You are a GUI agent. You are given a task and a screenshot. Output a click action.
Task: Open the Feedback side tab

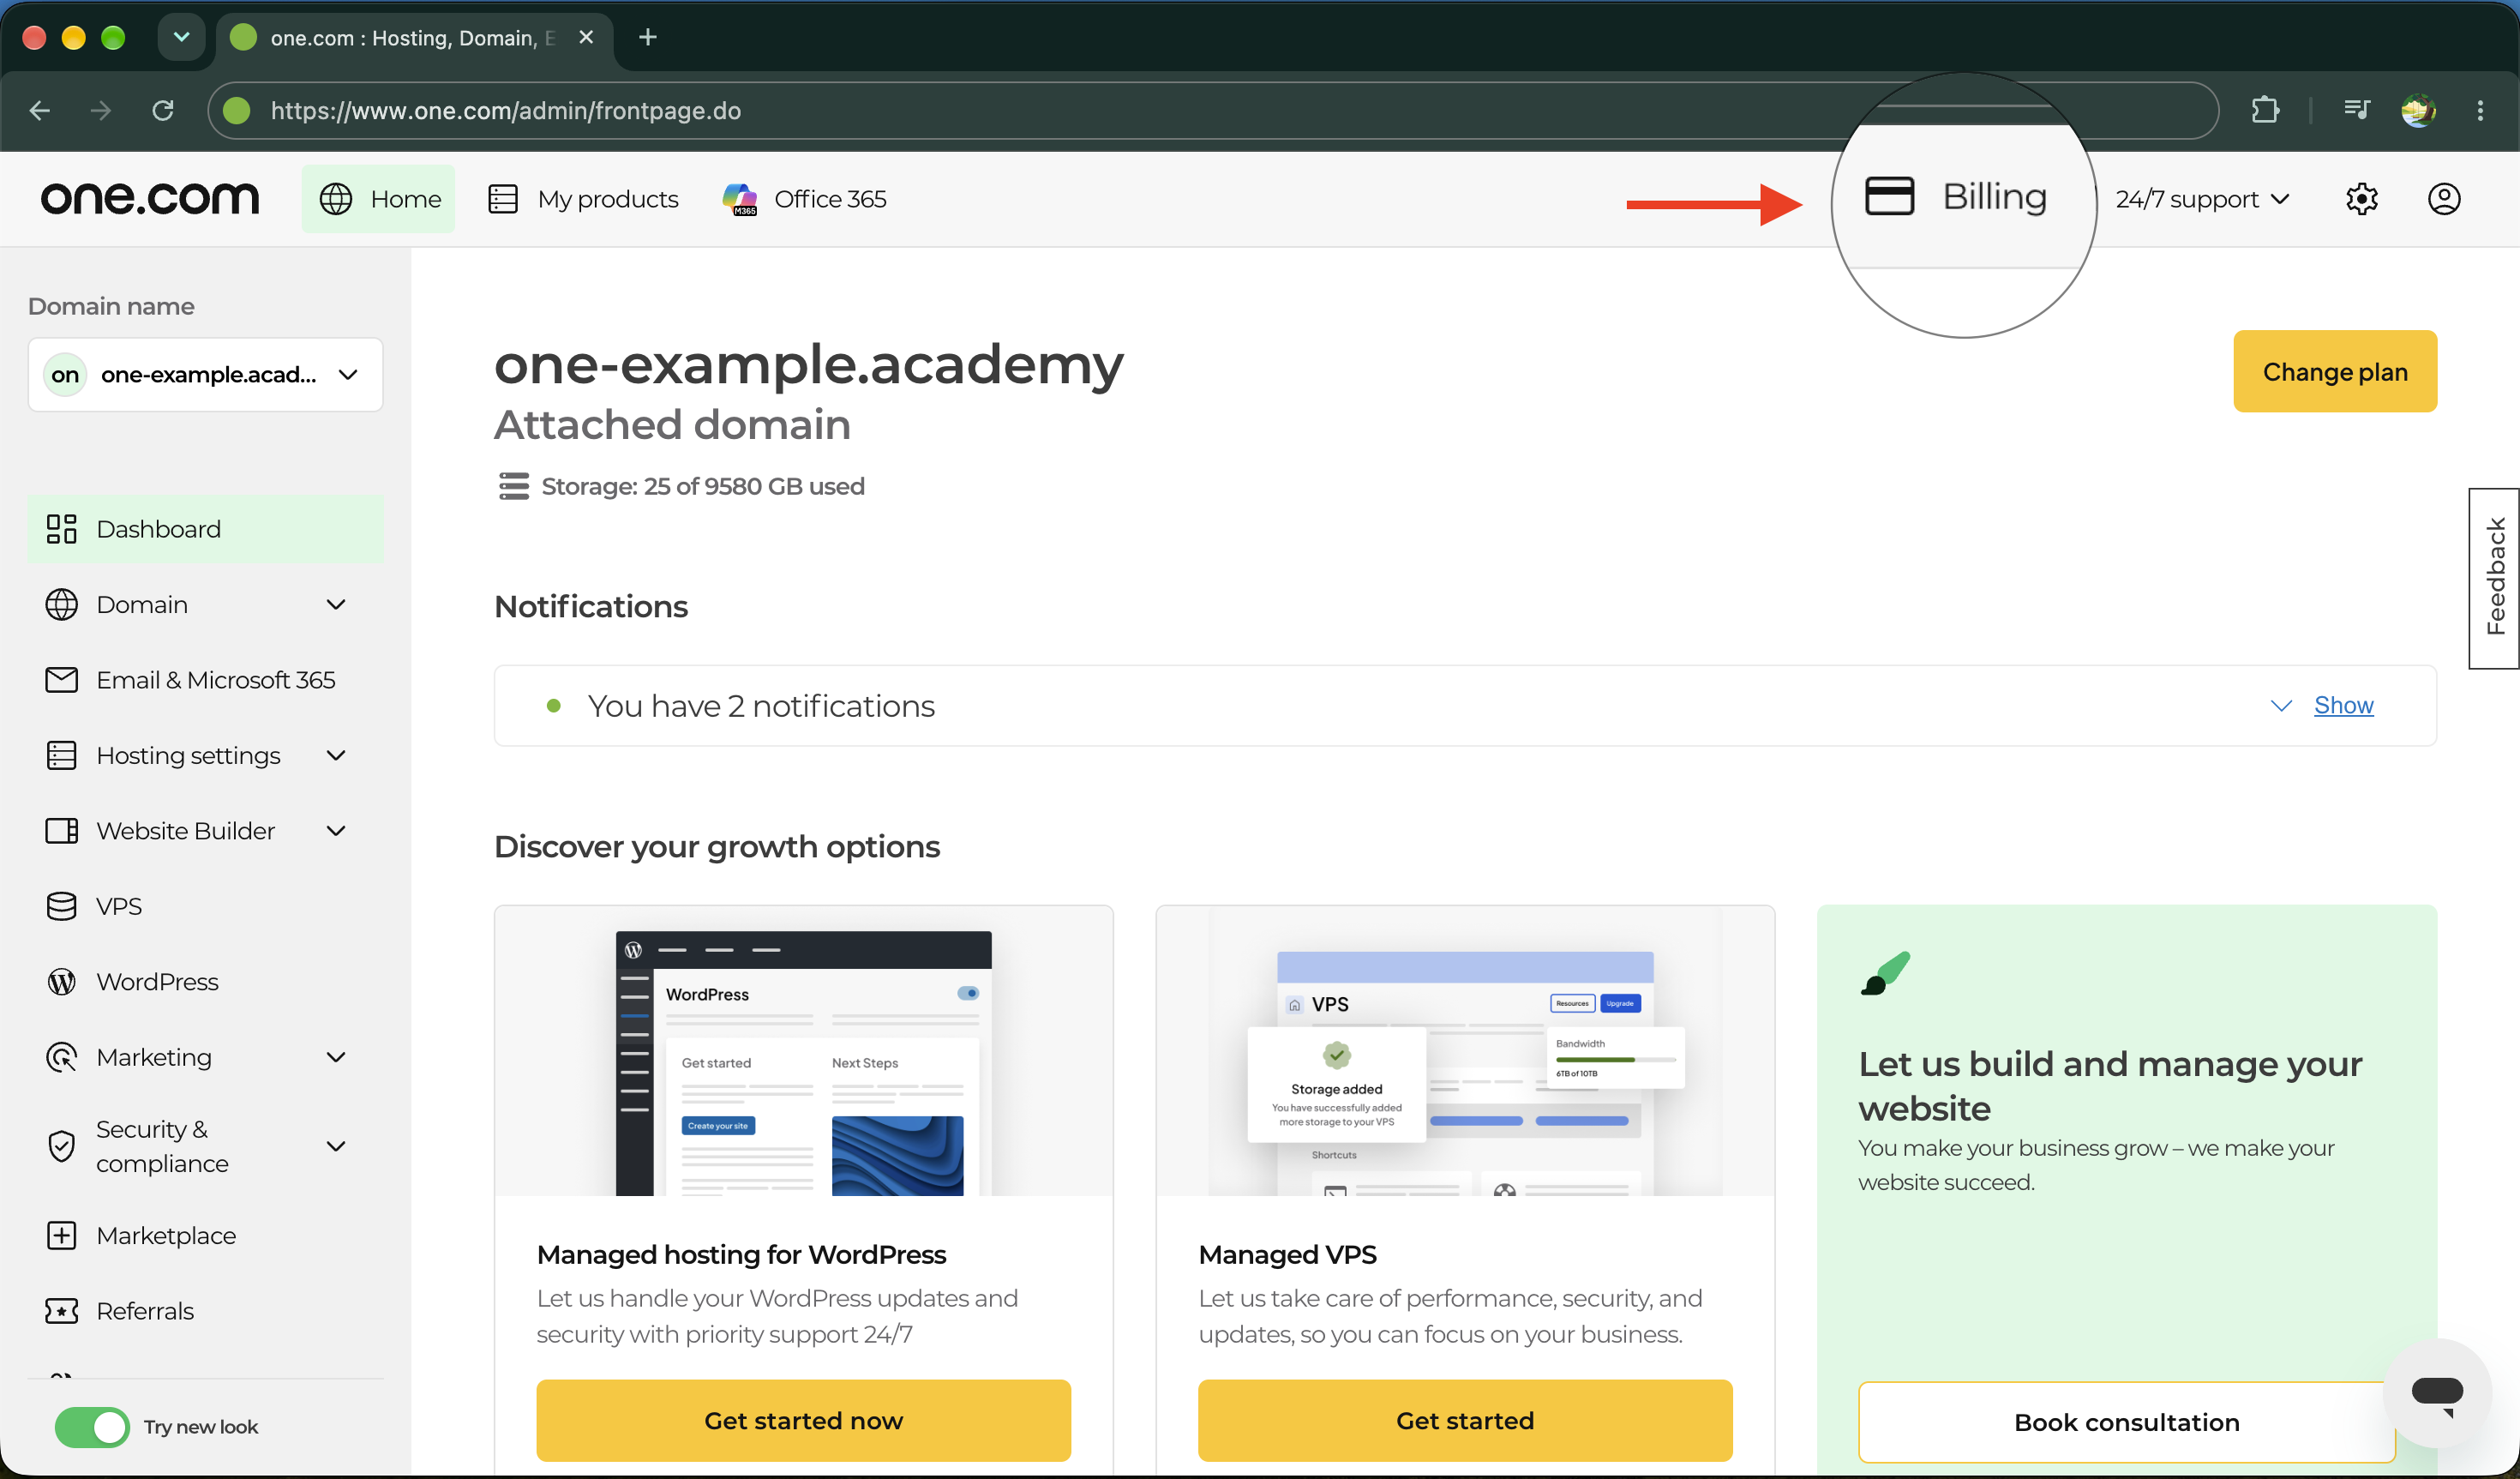2494,578
